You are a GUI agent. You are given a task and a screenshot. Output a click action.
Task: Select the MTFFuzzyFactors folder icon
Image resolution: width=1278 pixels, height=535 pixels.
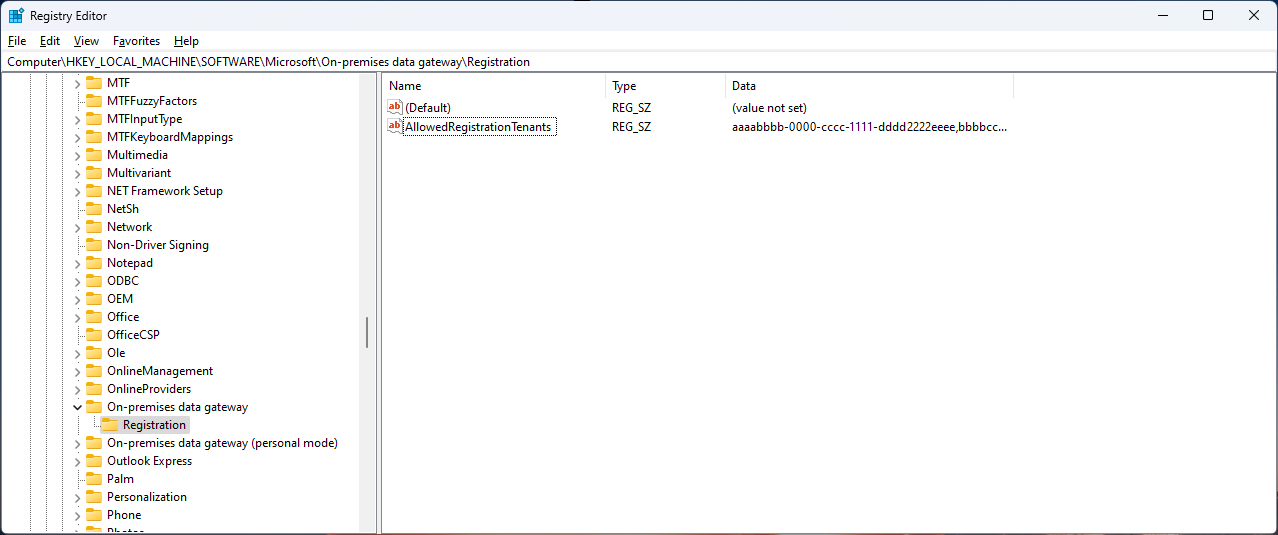click(x=93, y=101)
